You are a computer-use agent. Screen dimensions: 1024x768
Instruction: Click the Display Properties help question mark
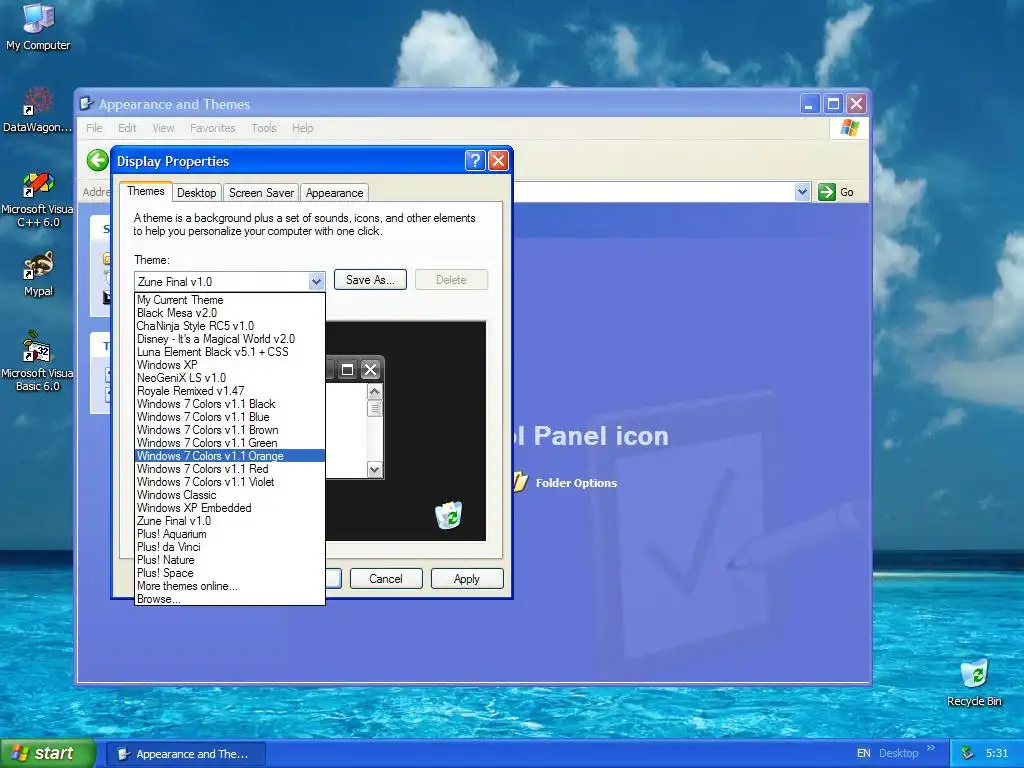click(x=475, y=161)
